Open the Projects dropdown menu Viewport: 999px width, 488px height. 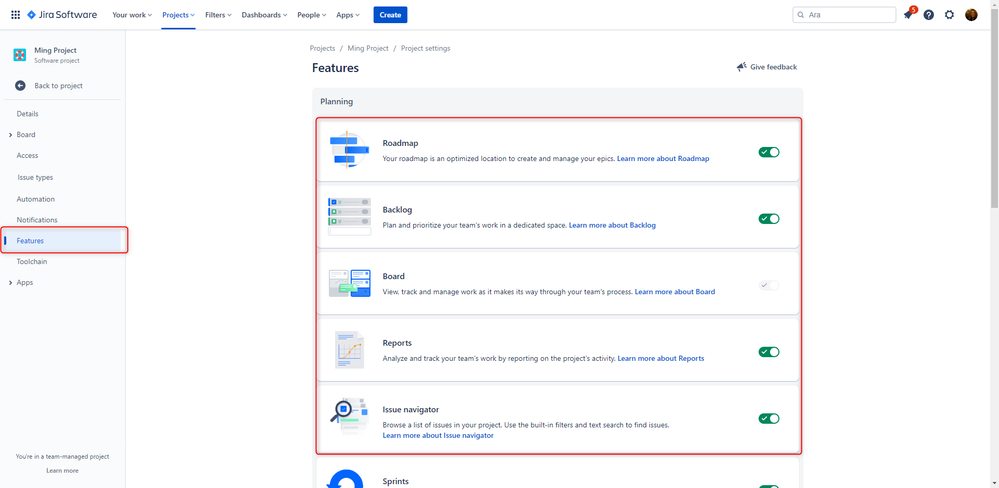pyautogui.click(x=178, y=15)
